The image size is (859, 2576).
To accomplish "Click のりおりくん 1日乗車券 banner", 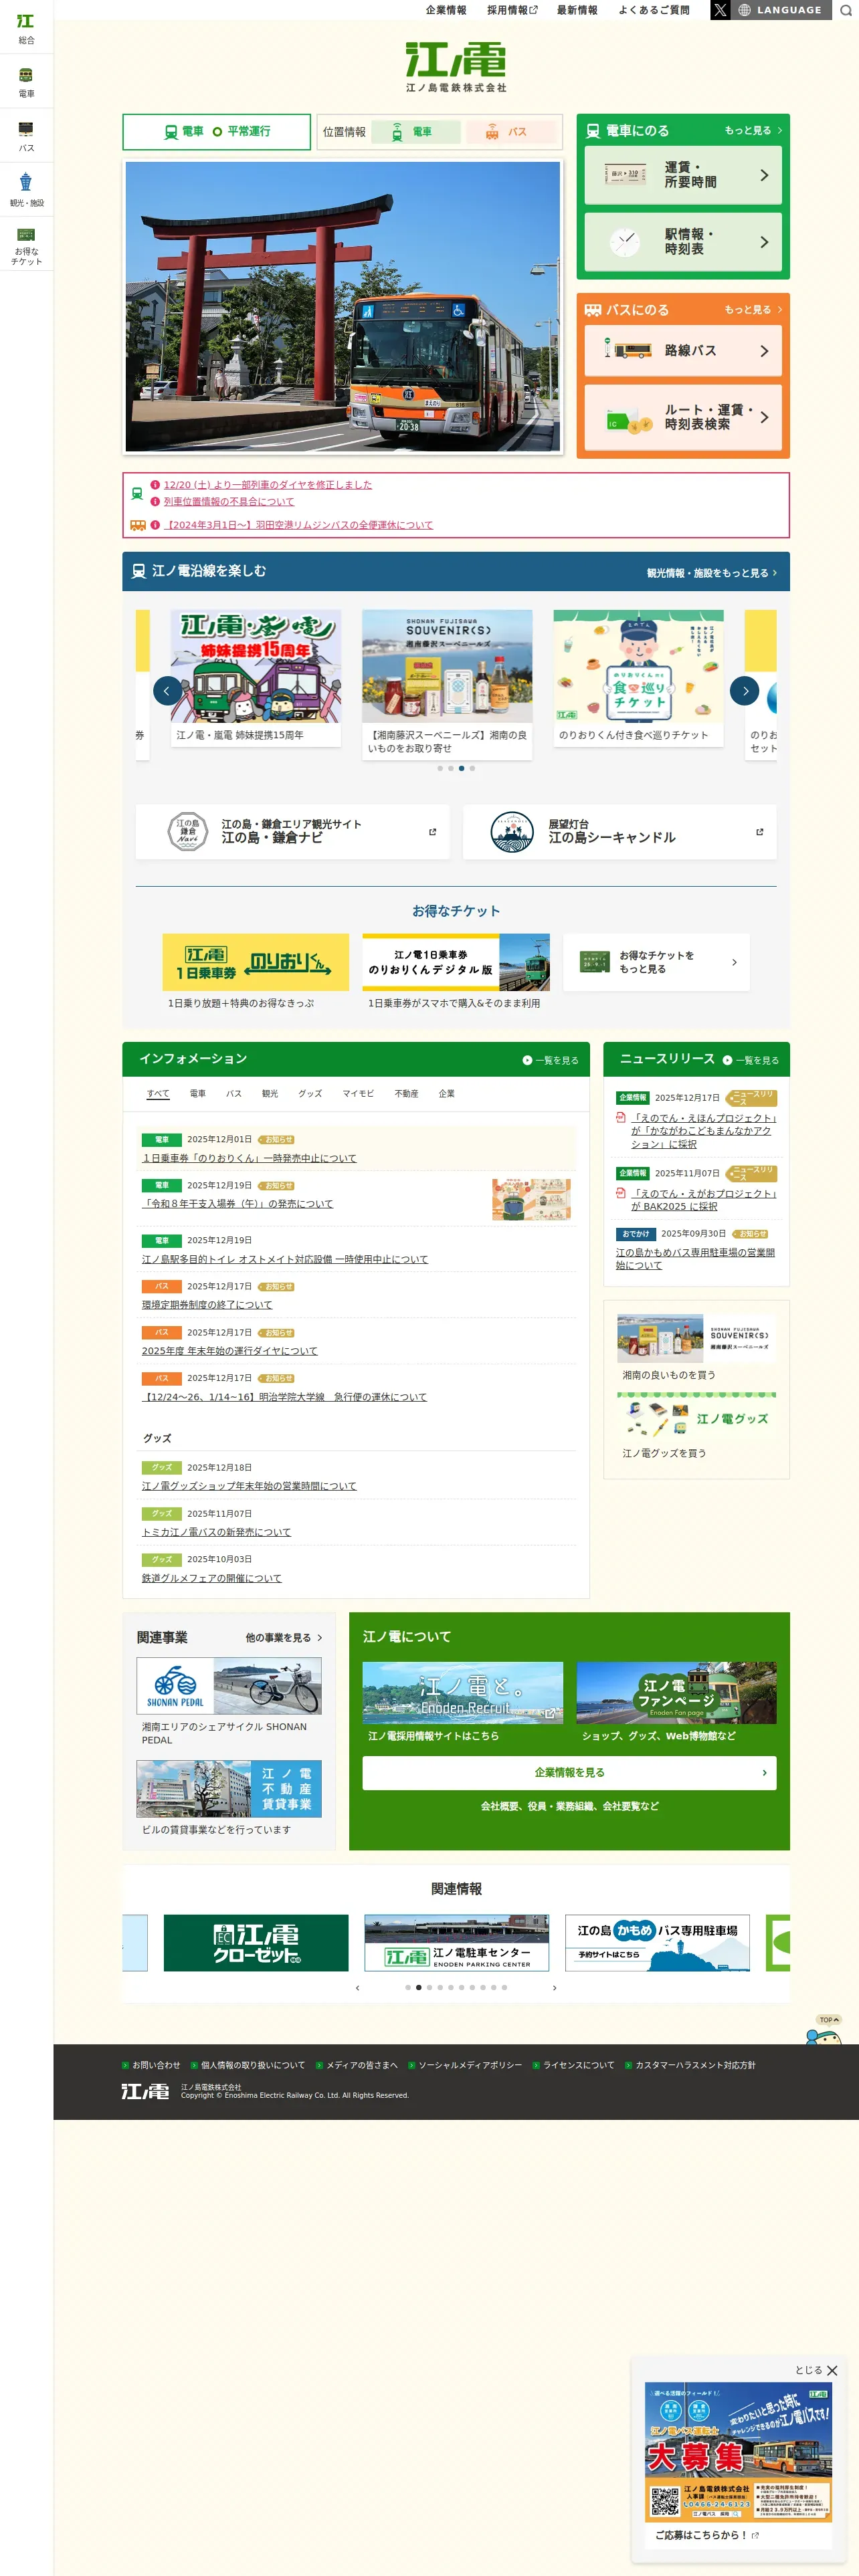I will 255,962.
